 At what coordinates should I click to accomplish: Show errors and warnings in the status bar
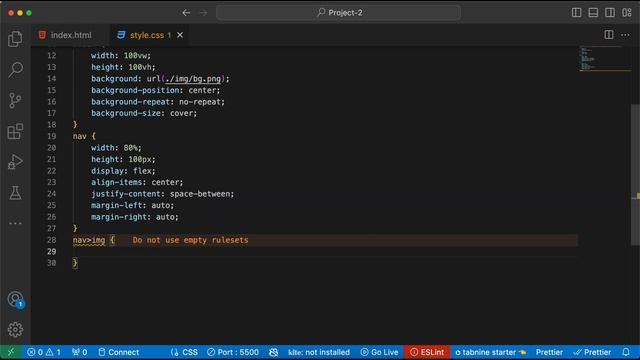(x=44, y=352)
